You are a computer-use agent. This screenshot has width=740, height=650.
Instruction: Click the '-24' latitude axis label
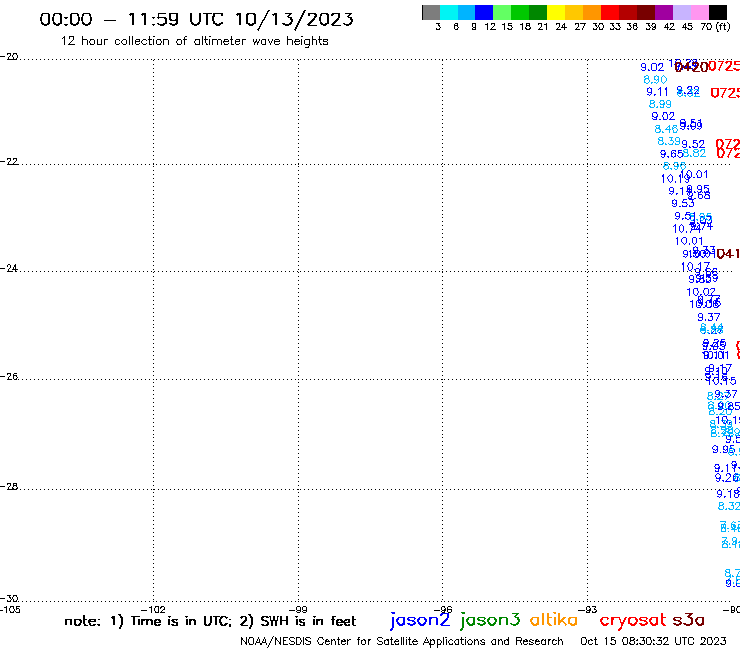9,268
